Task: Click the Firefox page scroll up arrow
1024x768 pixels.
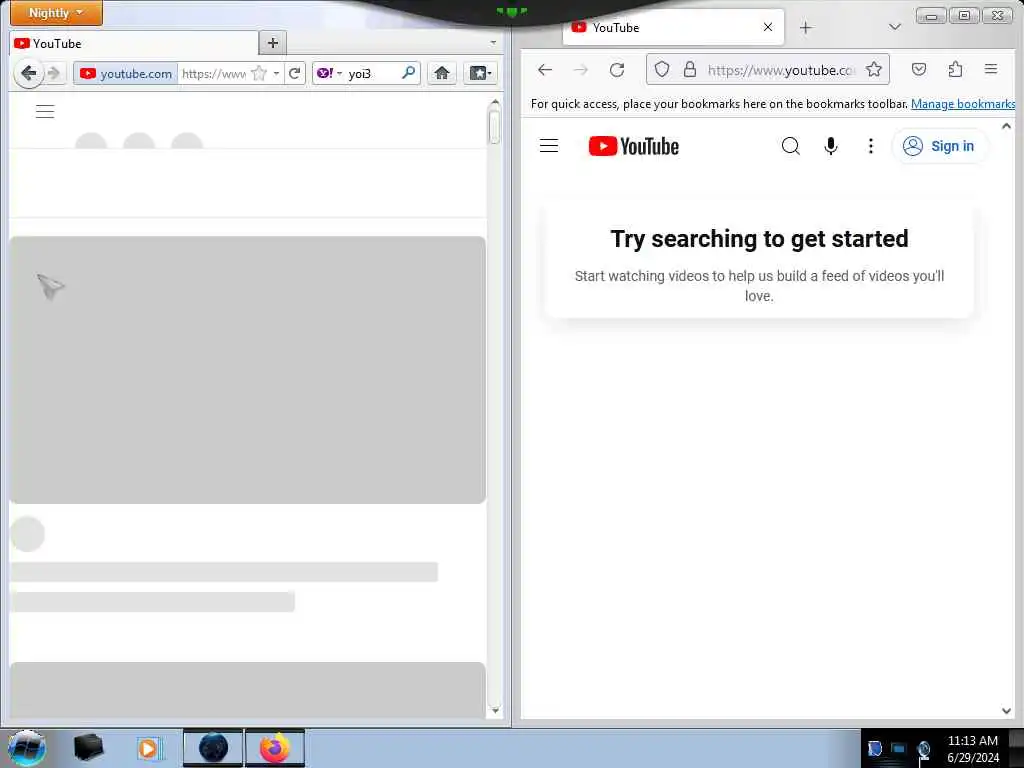Action: 1006,126
